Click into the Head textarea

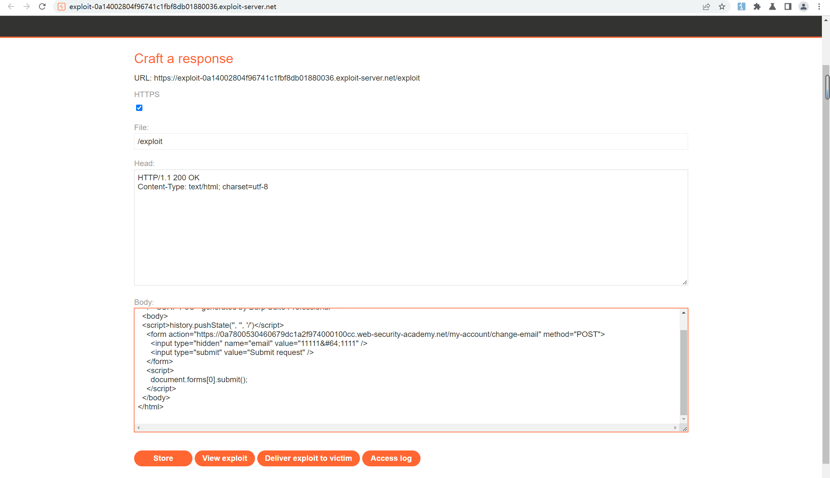pos(411,228)
